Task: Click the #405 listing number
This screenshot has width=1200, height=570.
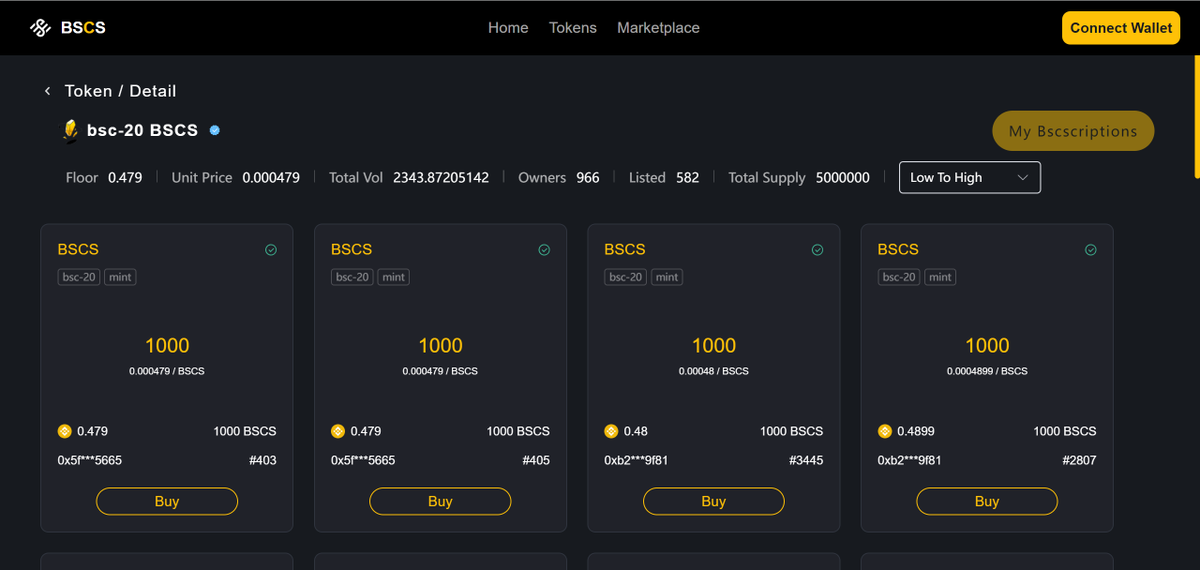Action: pos(535,461)
